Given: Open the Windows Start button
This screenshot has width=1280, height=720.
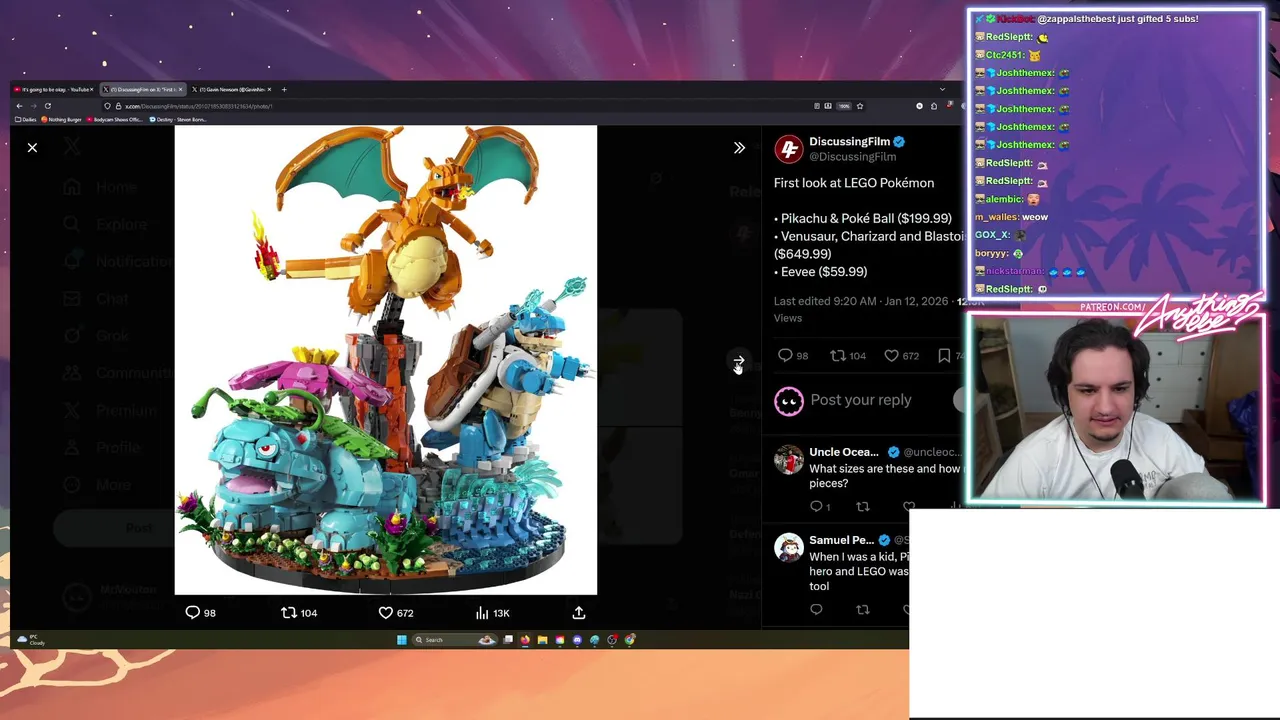Looking at the screenshot, I should point(402,640).
